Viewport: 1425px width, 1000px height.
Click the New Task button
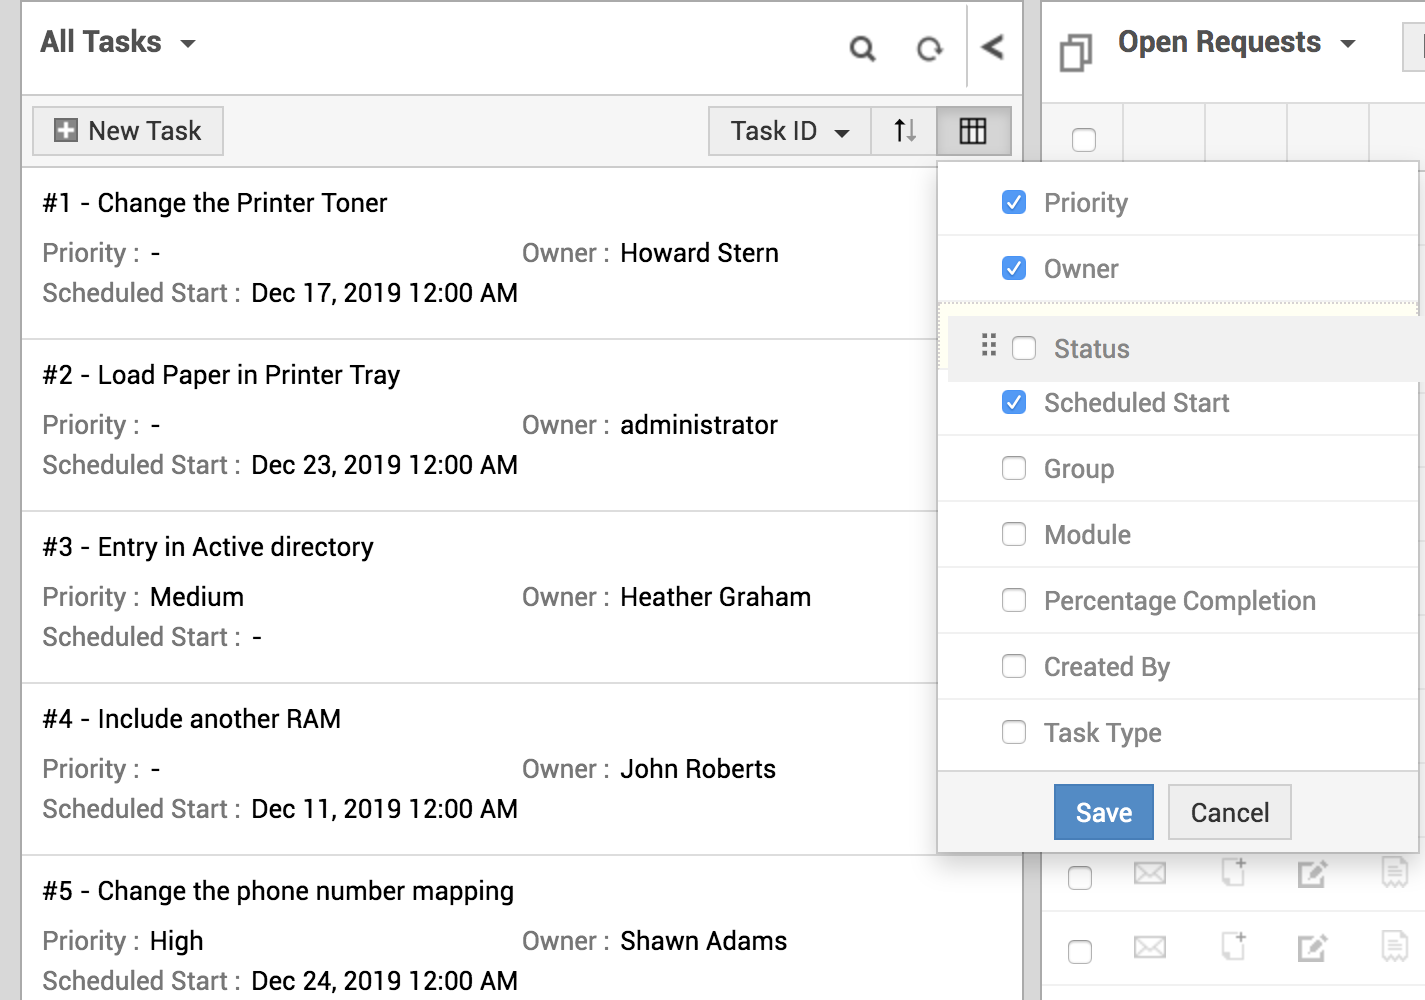[128, 131]
